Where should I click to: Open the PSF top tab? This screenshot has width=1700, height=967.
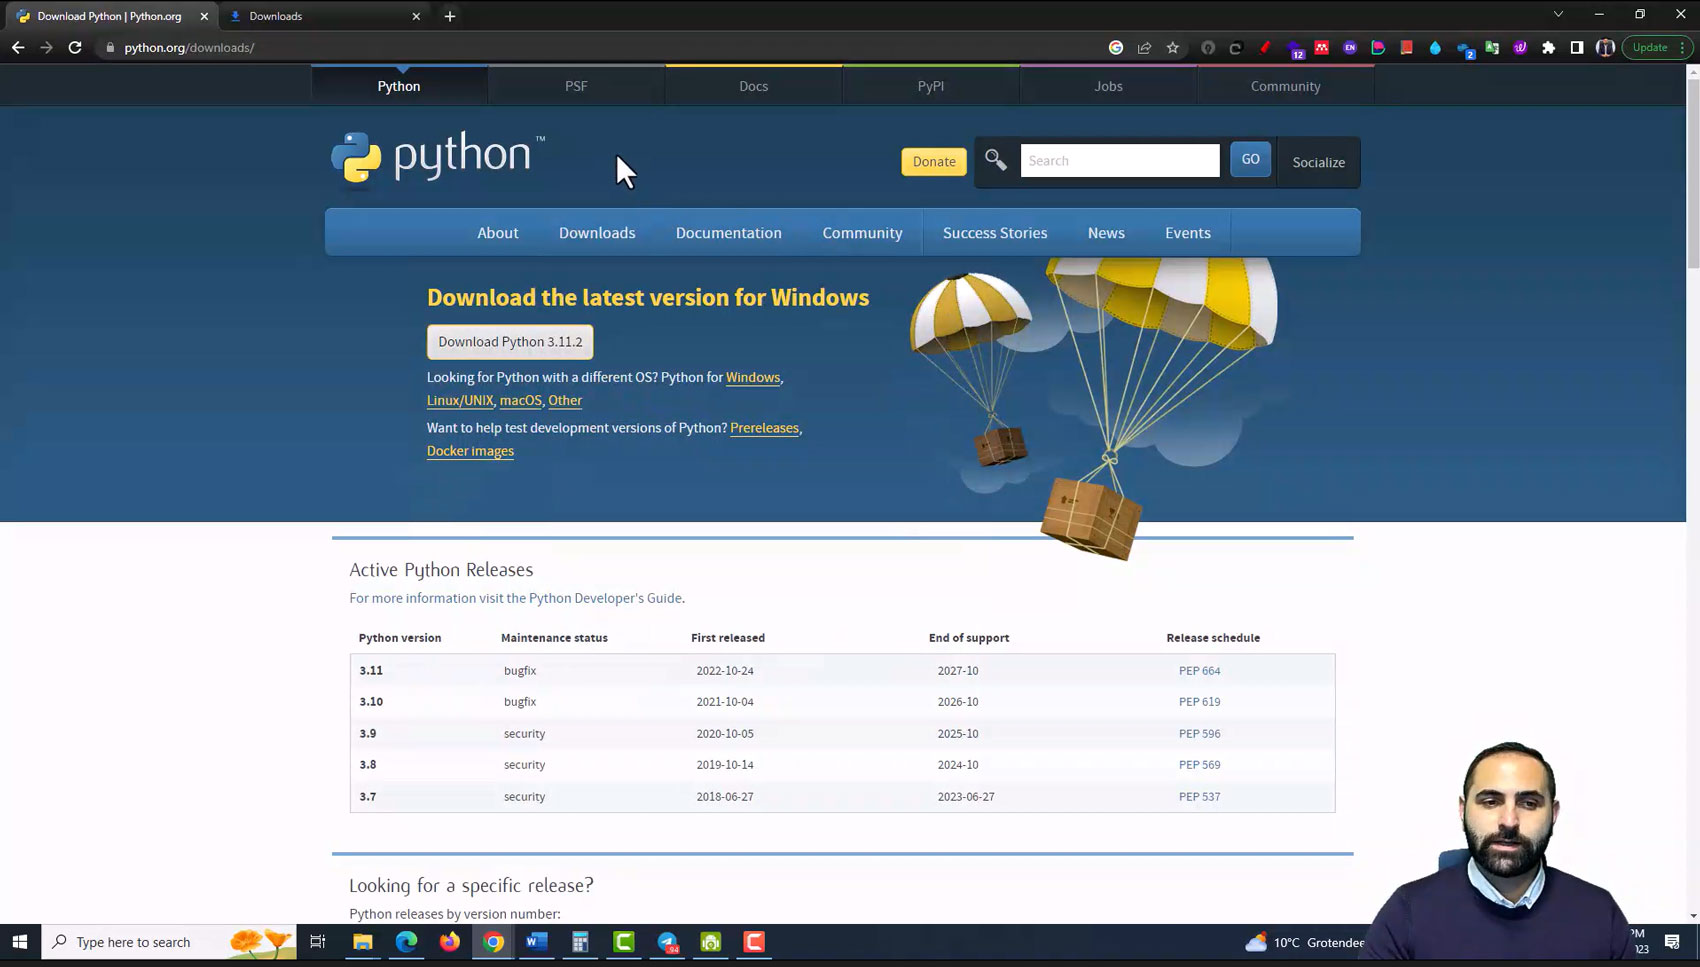576,86
